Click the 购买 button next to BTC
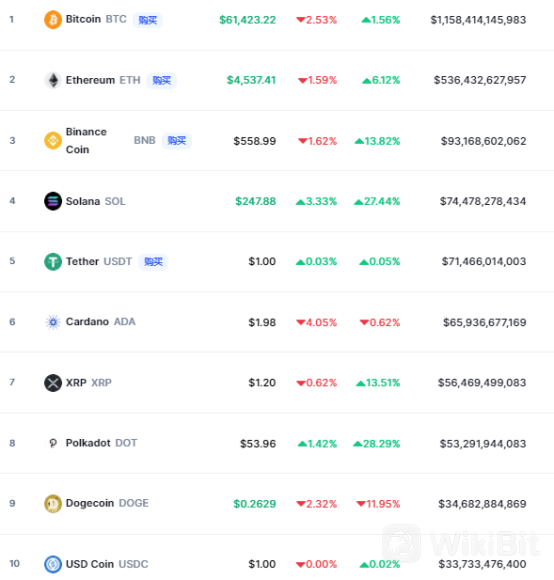 [x=148, y=20]
